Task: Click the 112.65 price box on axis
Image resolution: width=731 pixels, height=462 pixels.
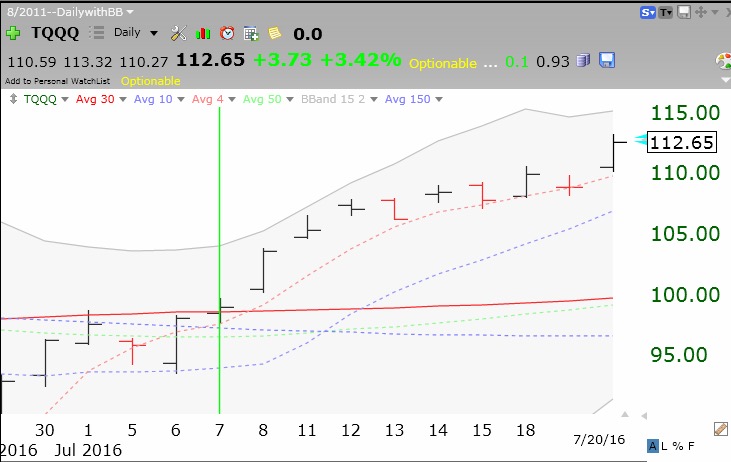Action: click(682, 143)
